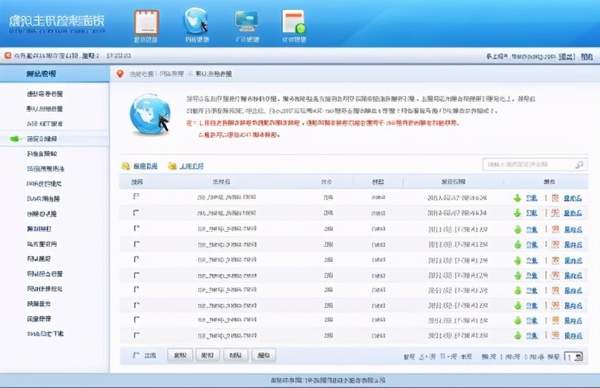The image size is (600, 388).
Task: Open the page number dropdown at bottom right
Action: click(x=574, y=357)
